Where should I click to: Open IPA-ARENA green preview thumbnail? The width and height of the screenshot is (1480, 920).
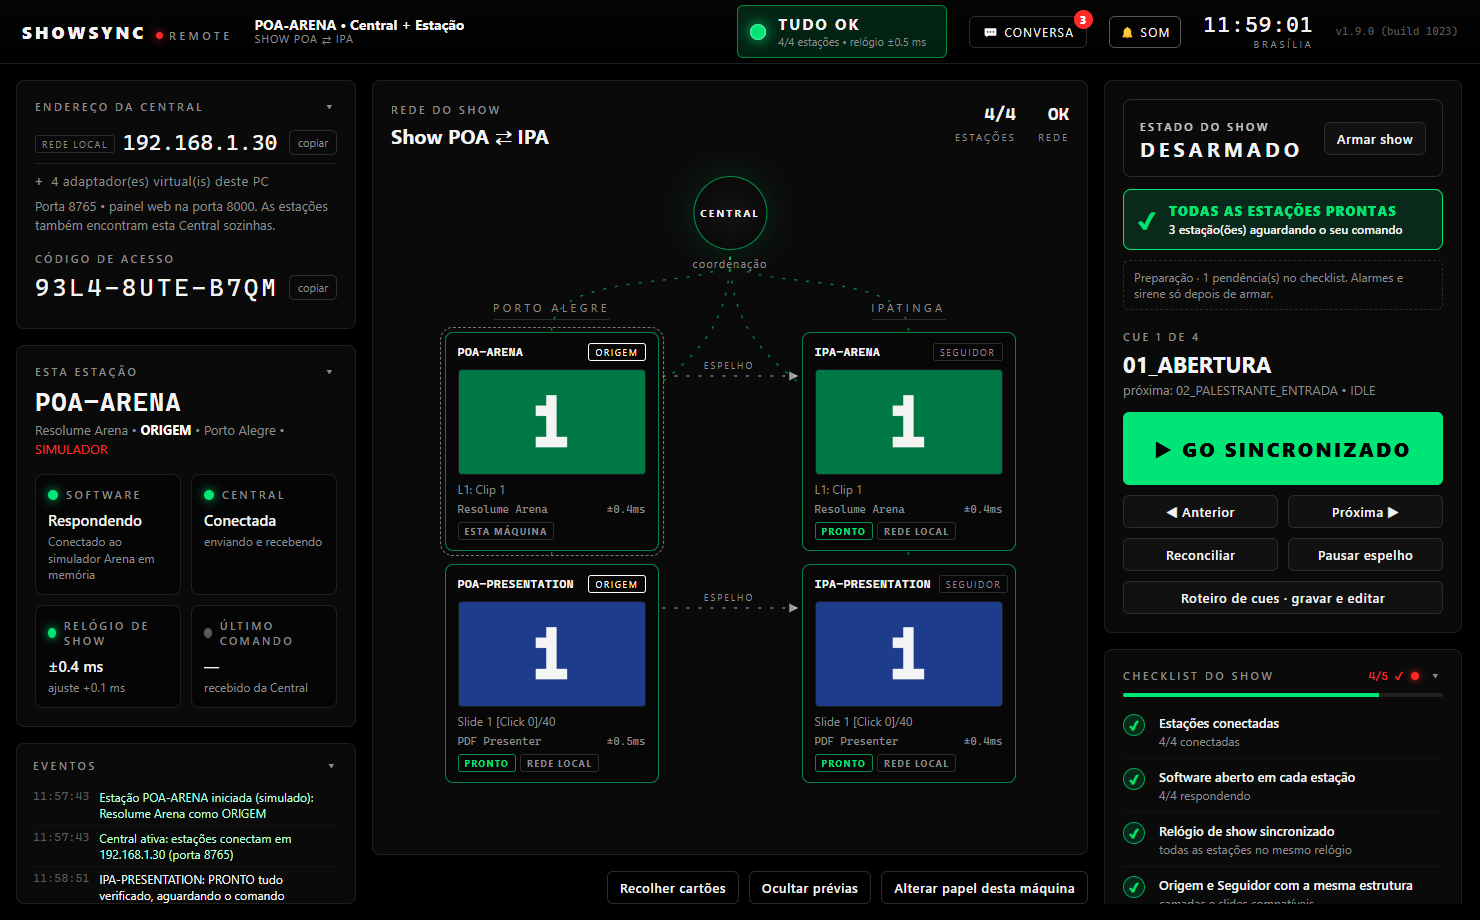click(x=909, y=422)
